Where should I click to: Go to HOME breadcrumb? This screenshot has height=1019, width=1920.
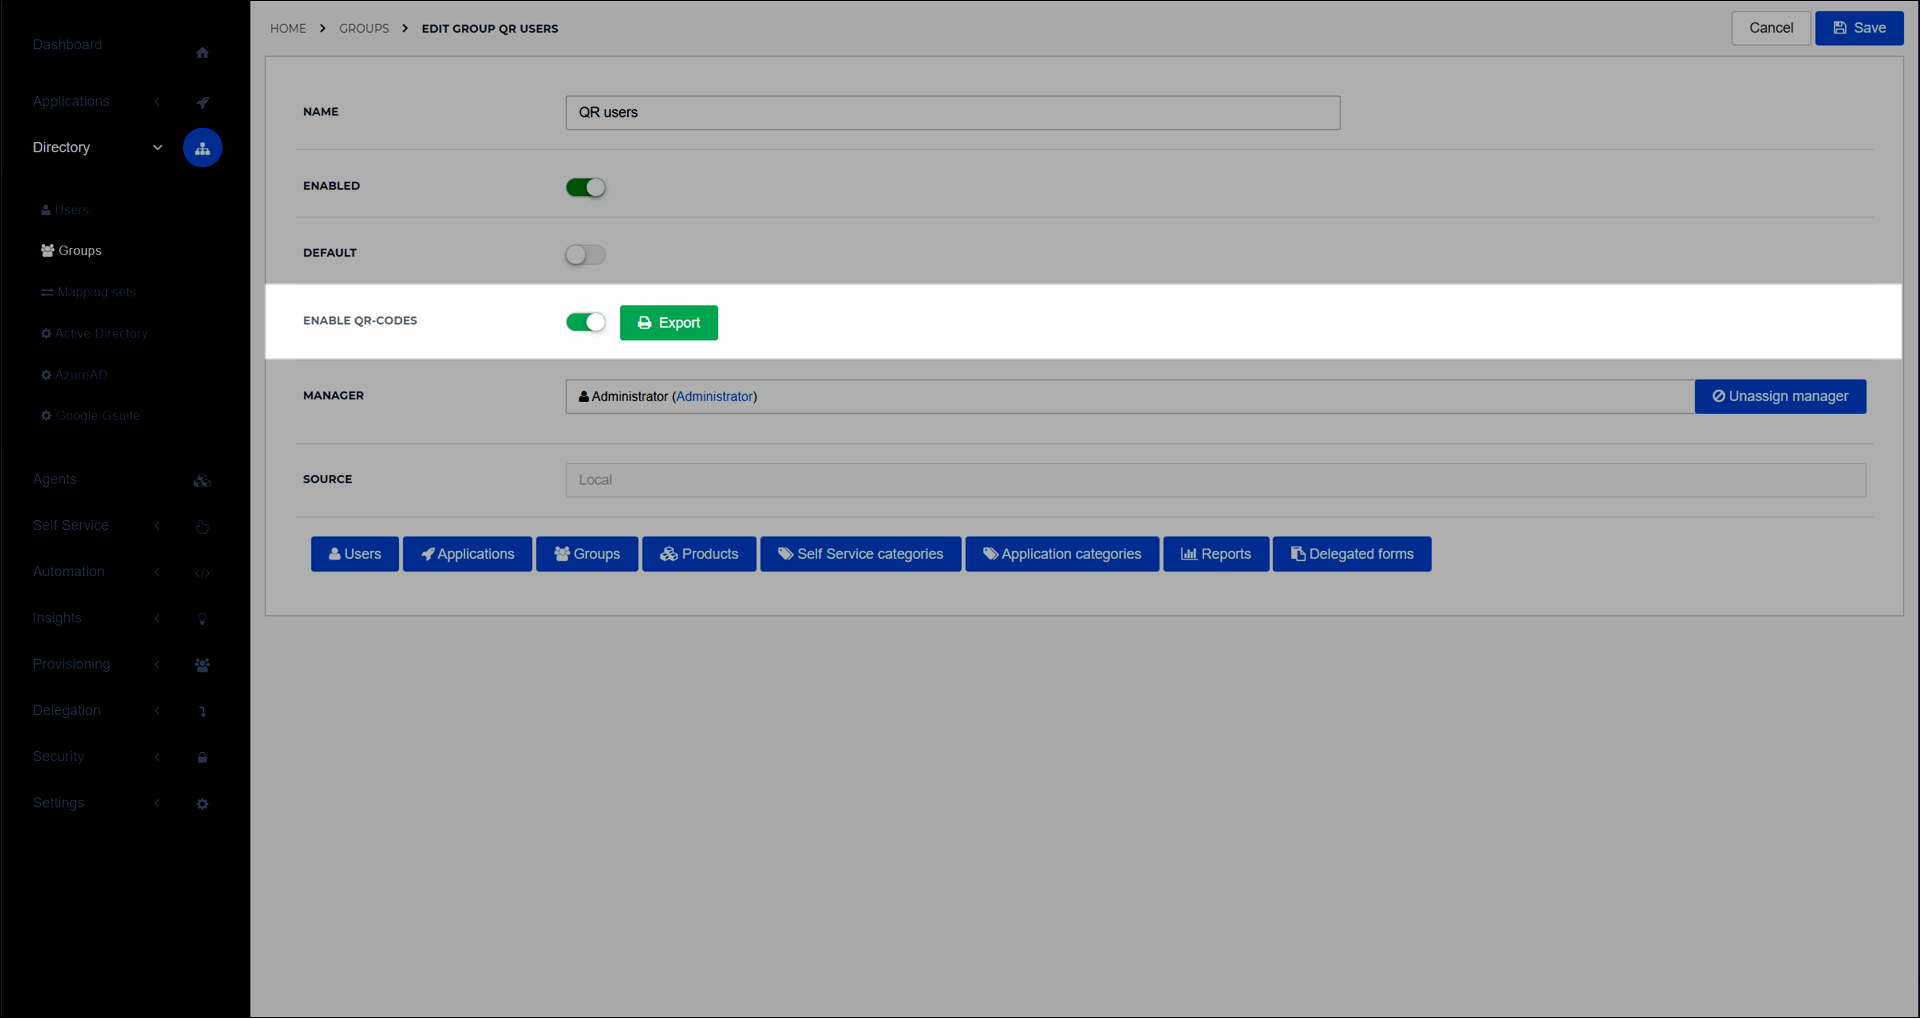288,29
